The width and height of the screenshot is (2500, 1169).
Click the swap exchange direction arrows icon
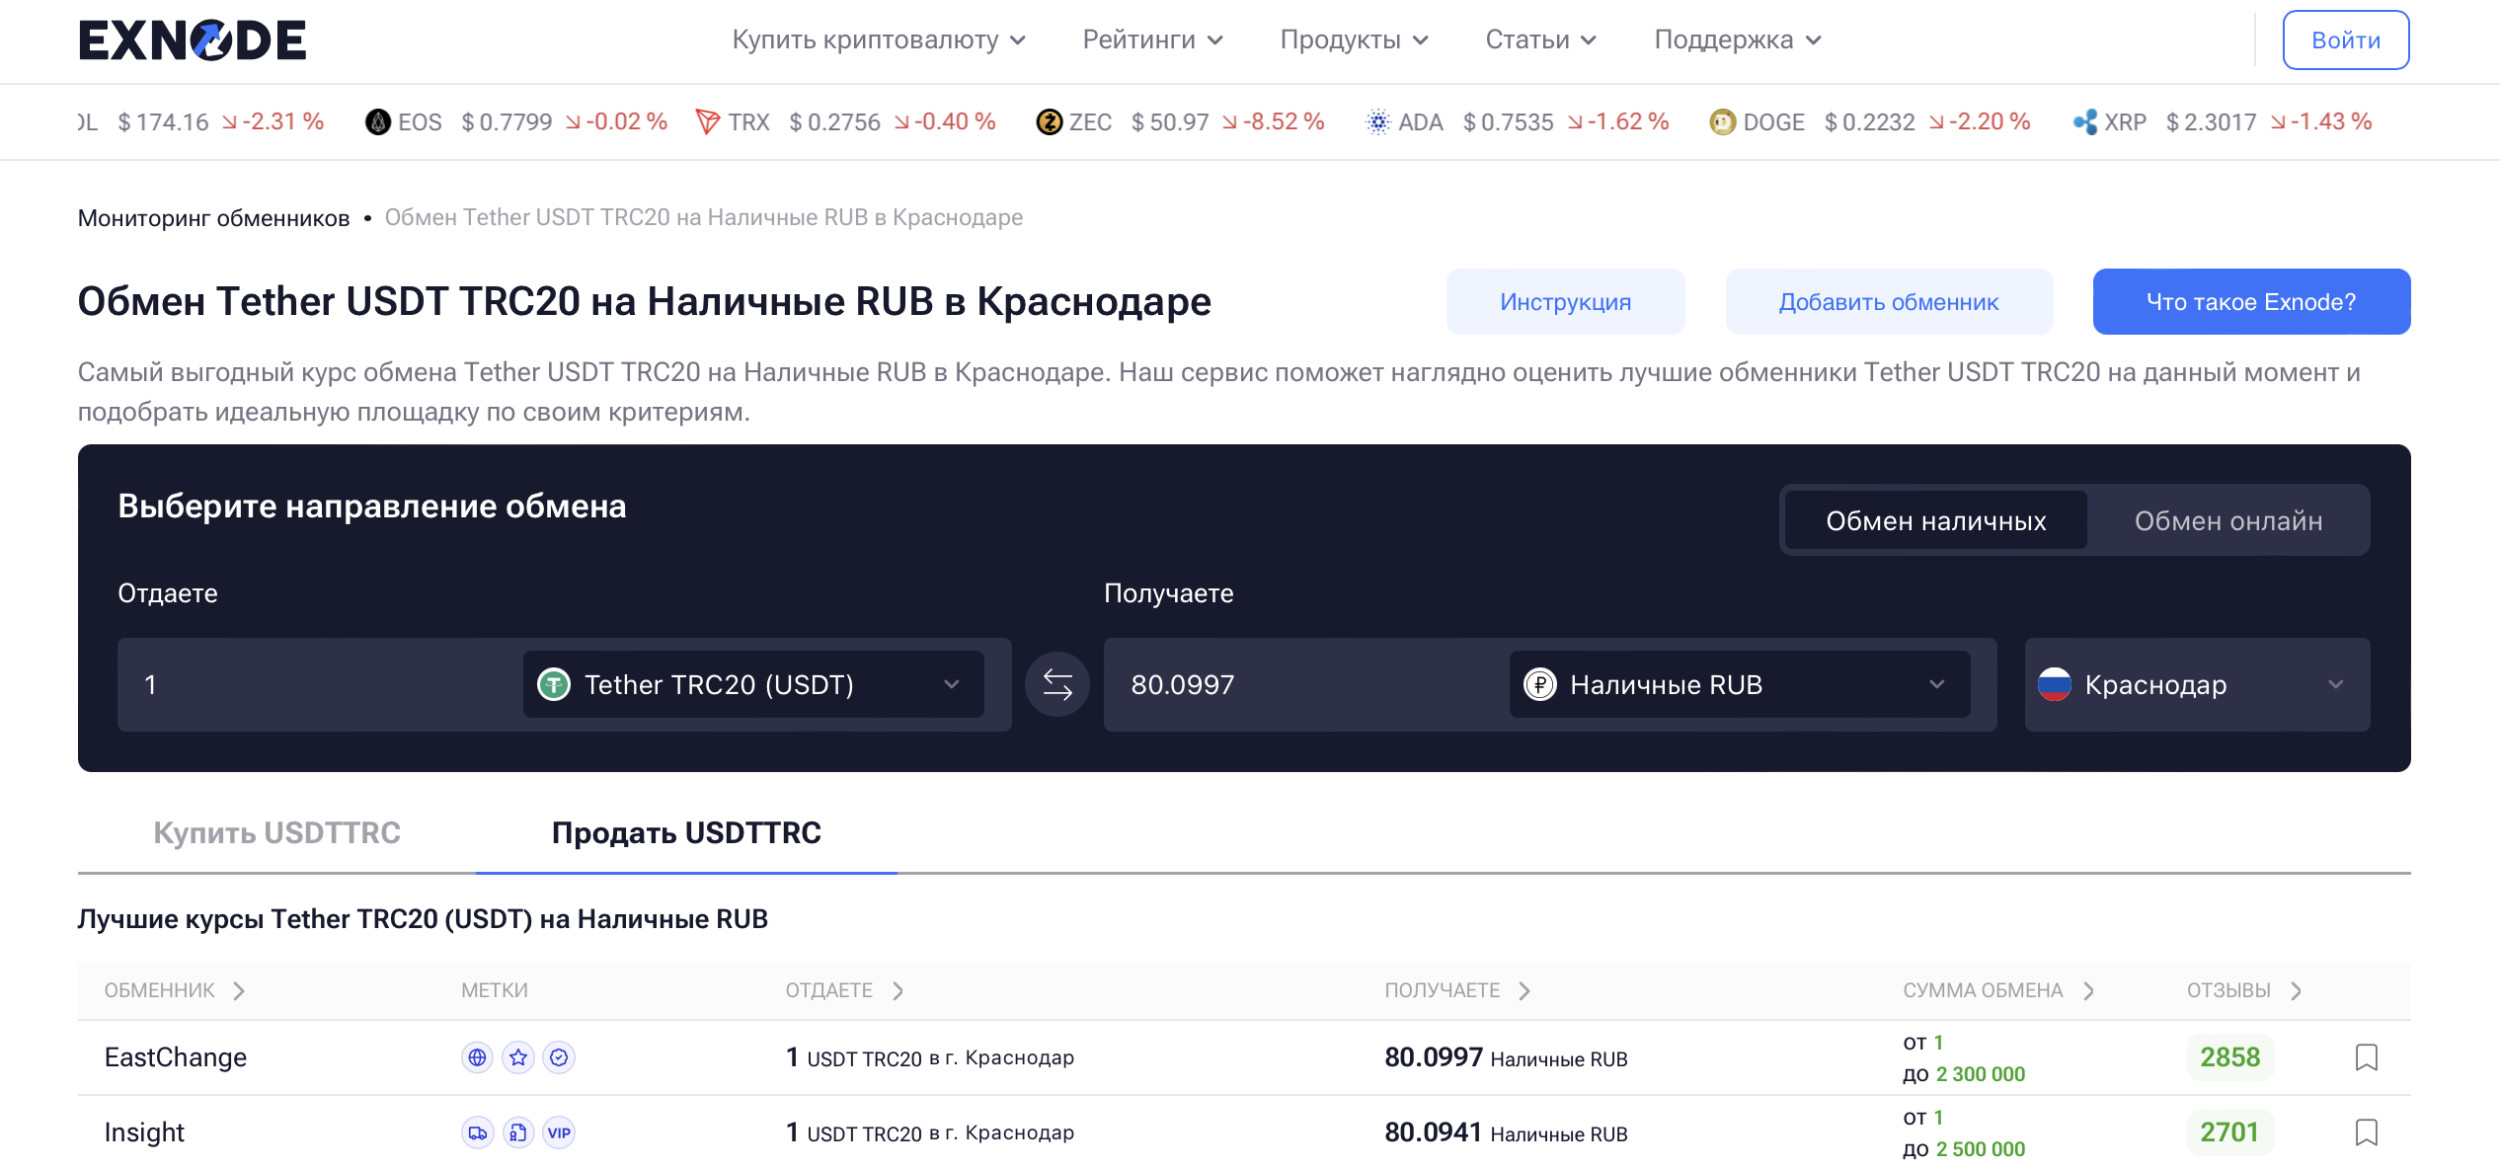pyautogui.click(x=1057, y=685)
